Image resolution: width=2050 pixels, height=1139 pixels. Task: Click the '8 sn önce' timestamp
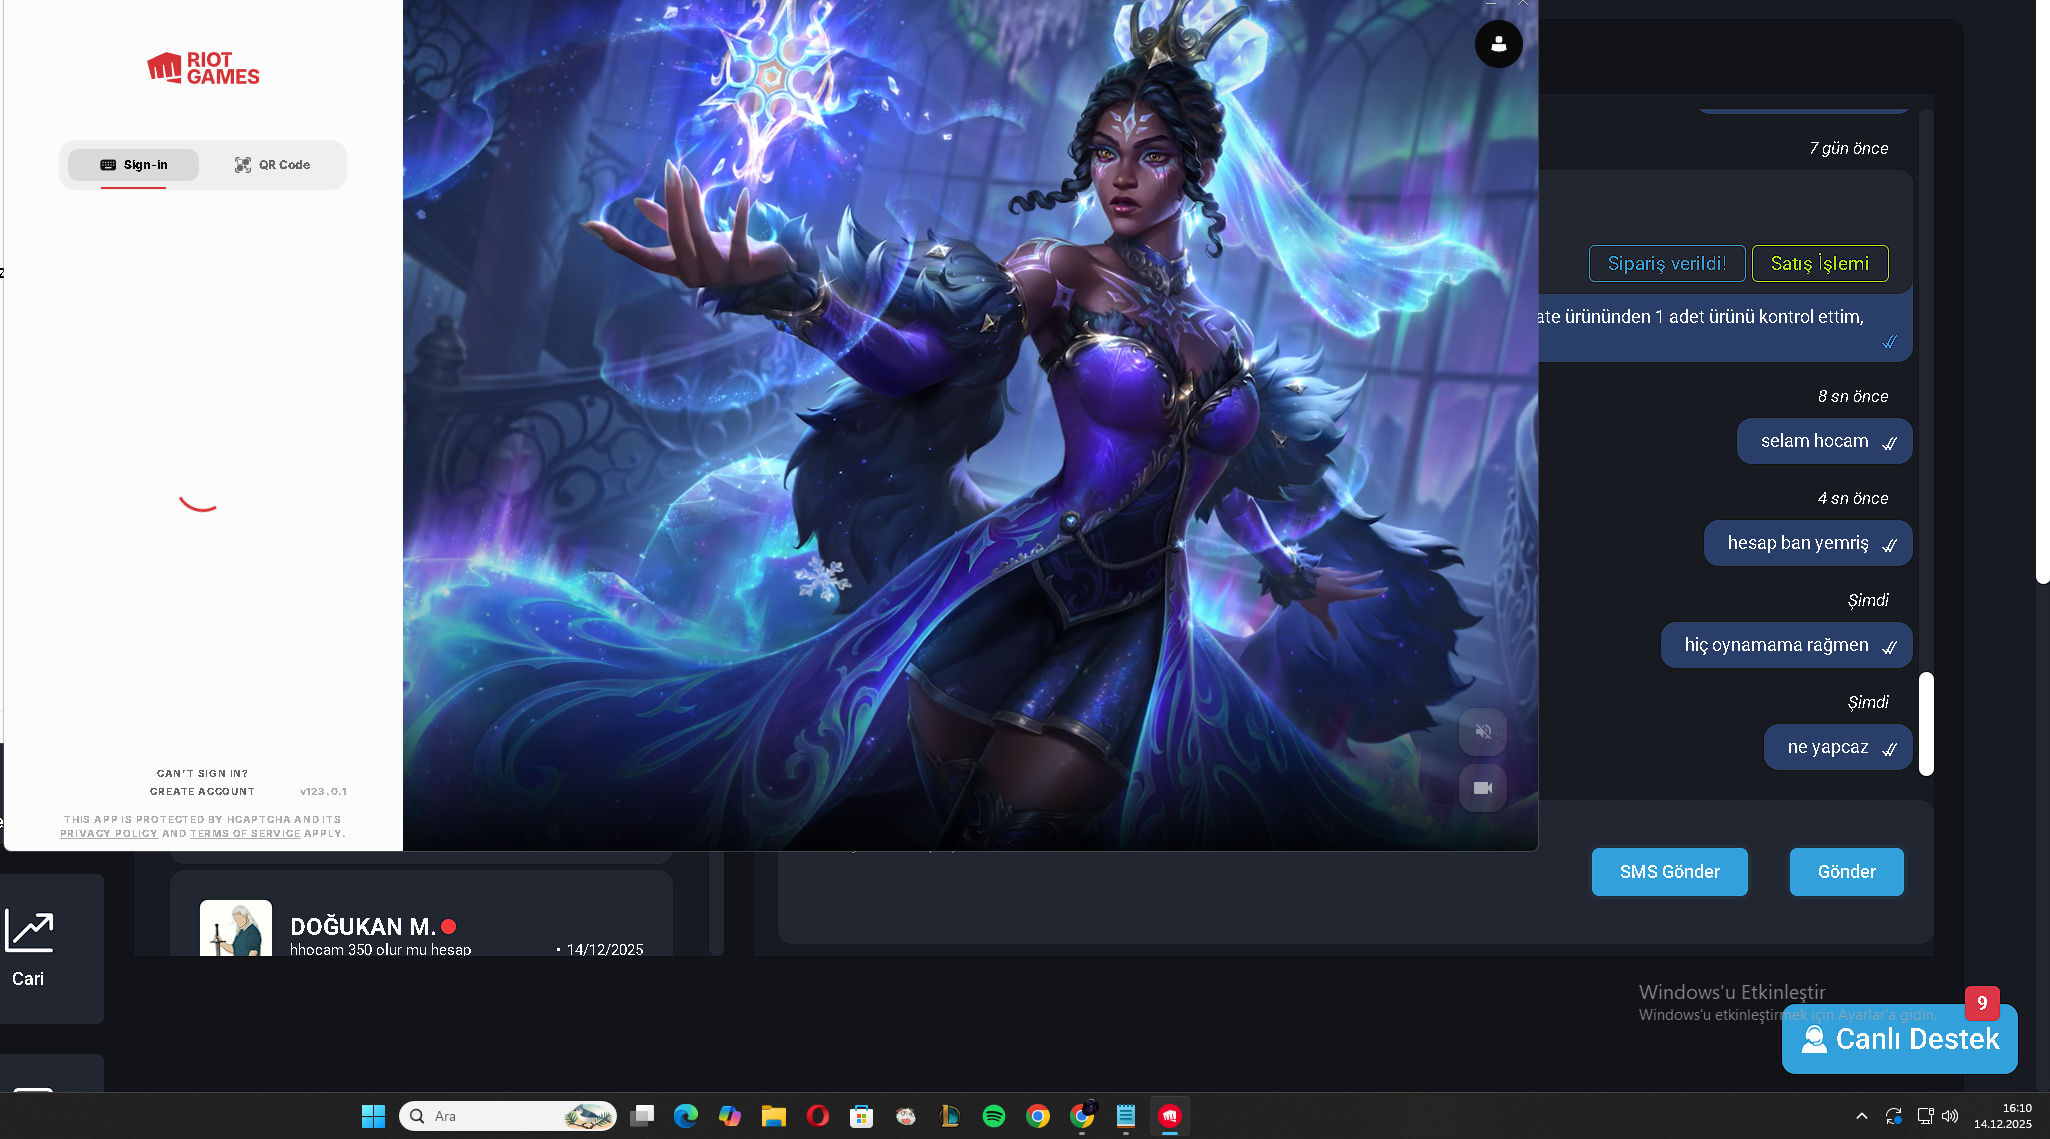1853,396
